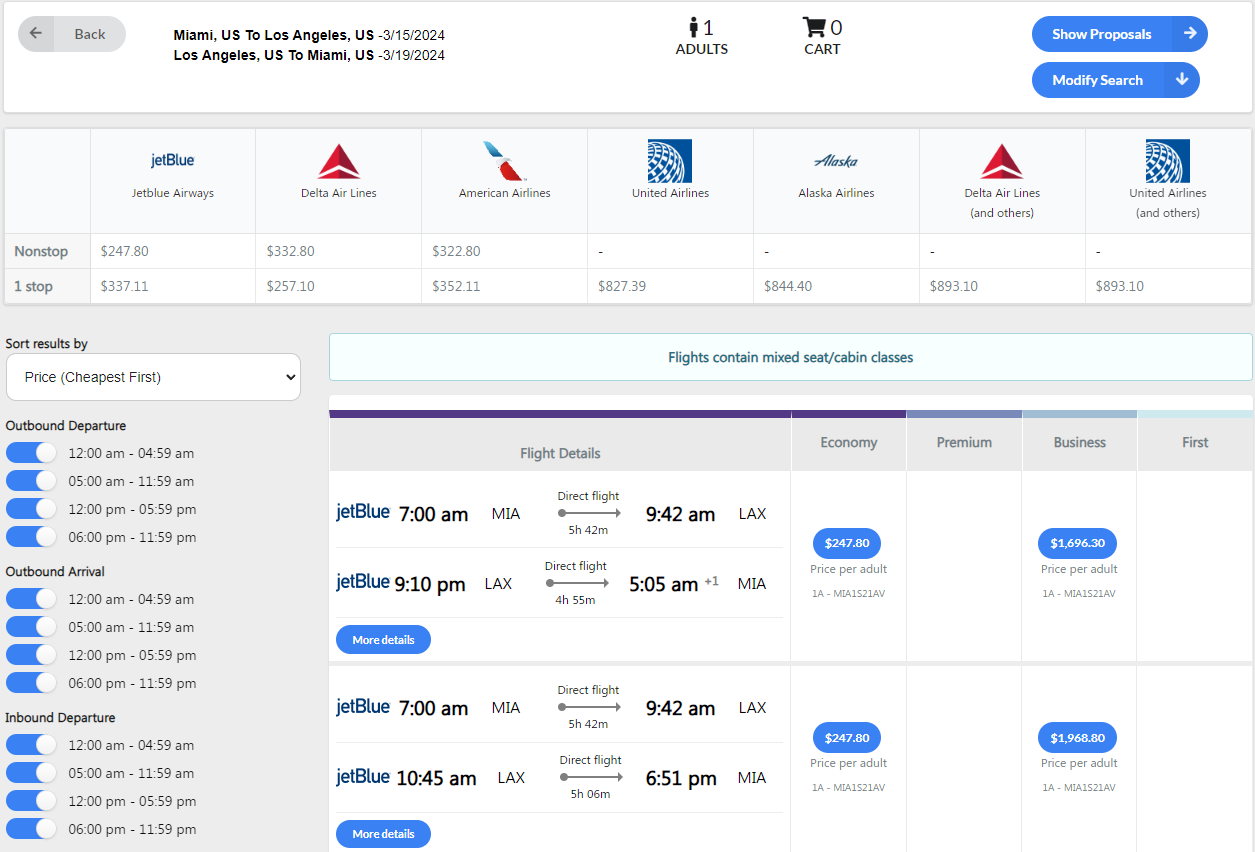Viewport: 1255px width, 852px height.
Task: Click jetBlue logo on the 10:45 am flight
Action: tap(363, 776)
